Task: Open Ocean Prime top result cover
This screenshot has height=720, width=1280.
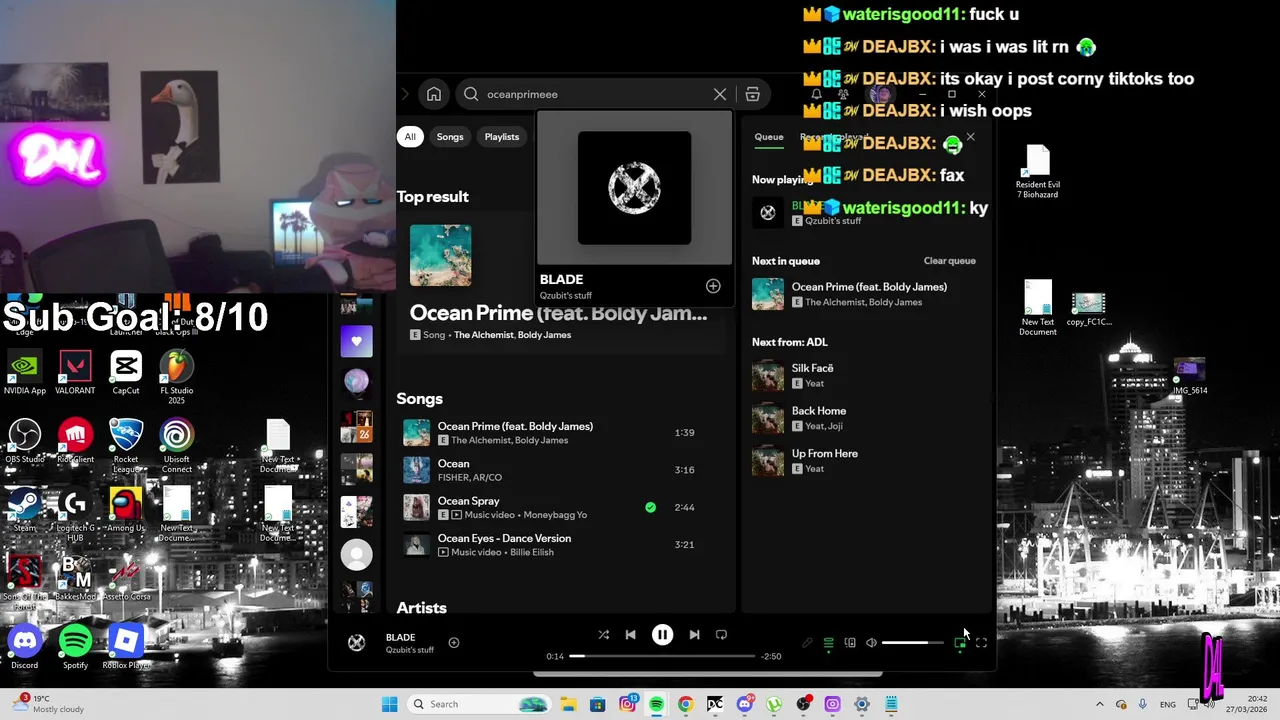Action: pos(440,255)
